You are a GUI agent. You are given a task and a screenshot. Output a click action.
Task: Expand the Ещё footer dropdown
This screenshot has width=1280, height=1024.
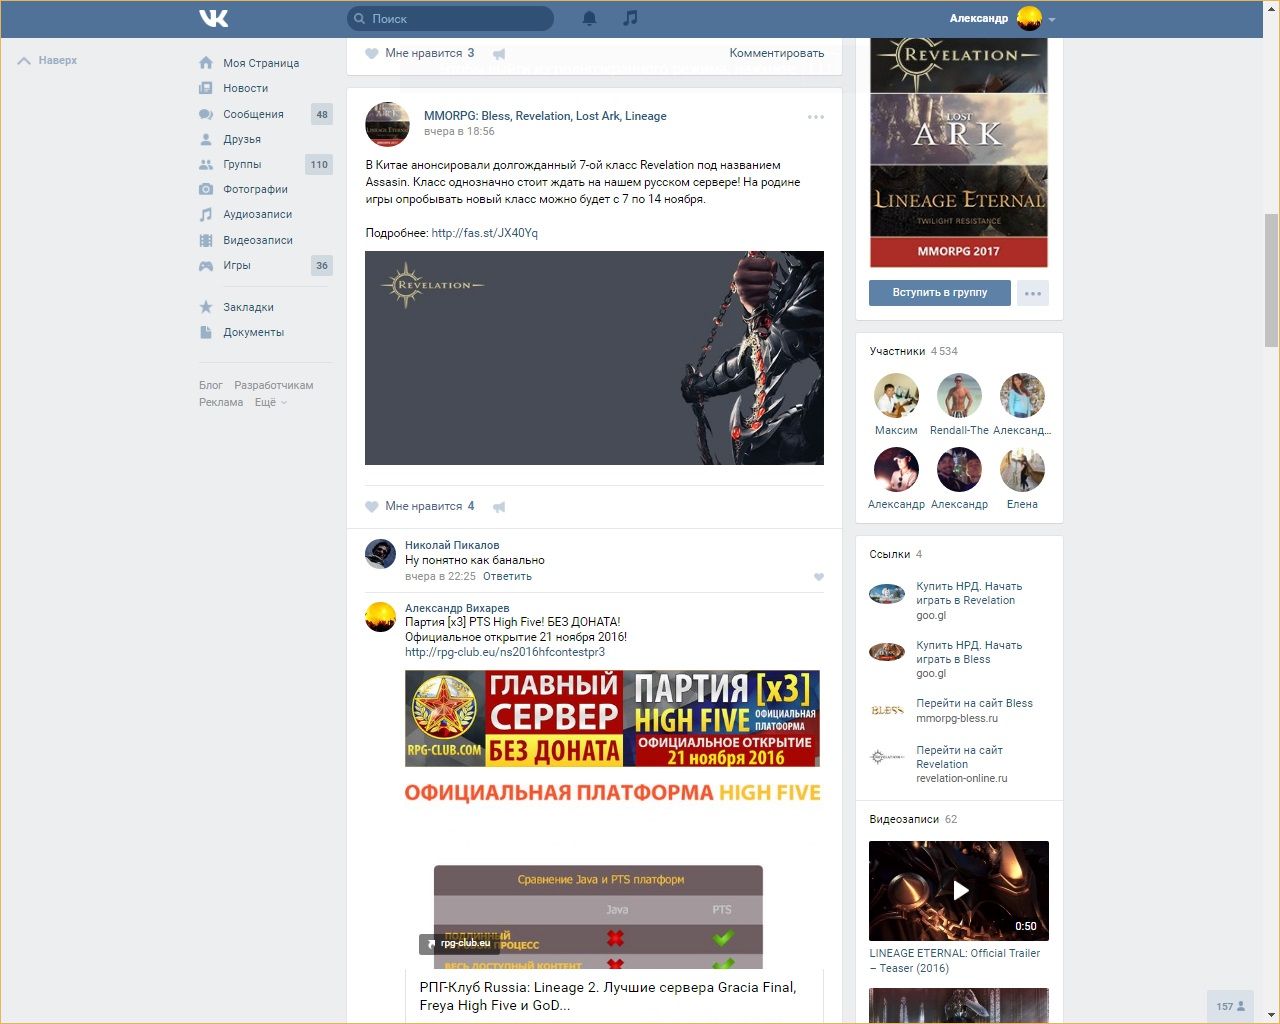pyautogui.click(x=270, y=402)
